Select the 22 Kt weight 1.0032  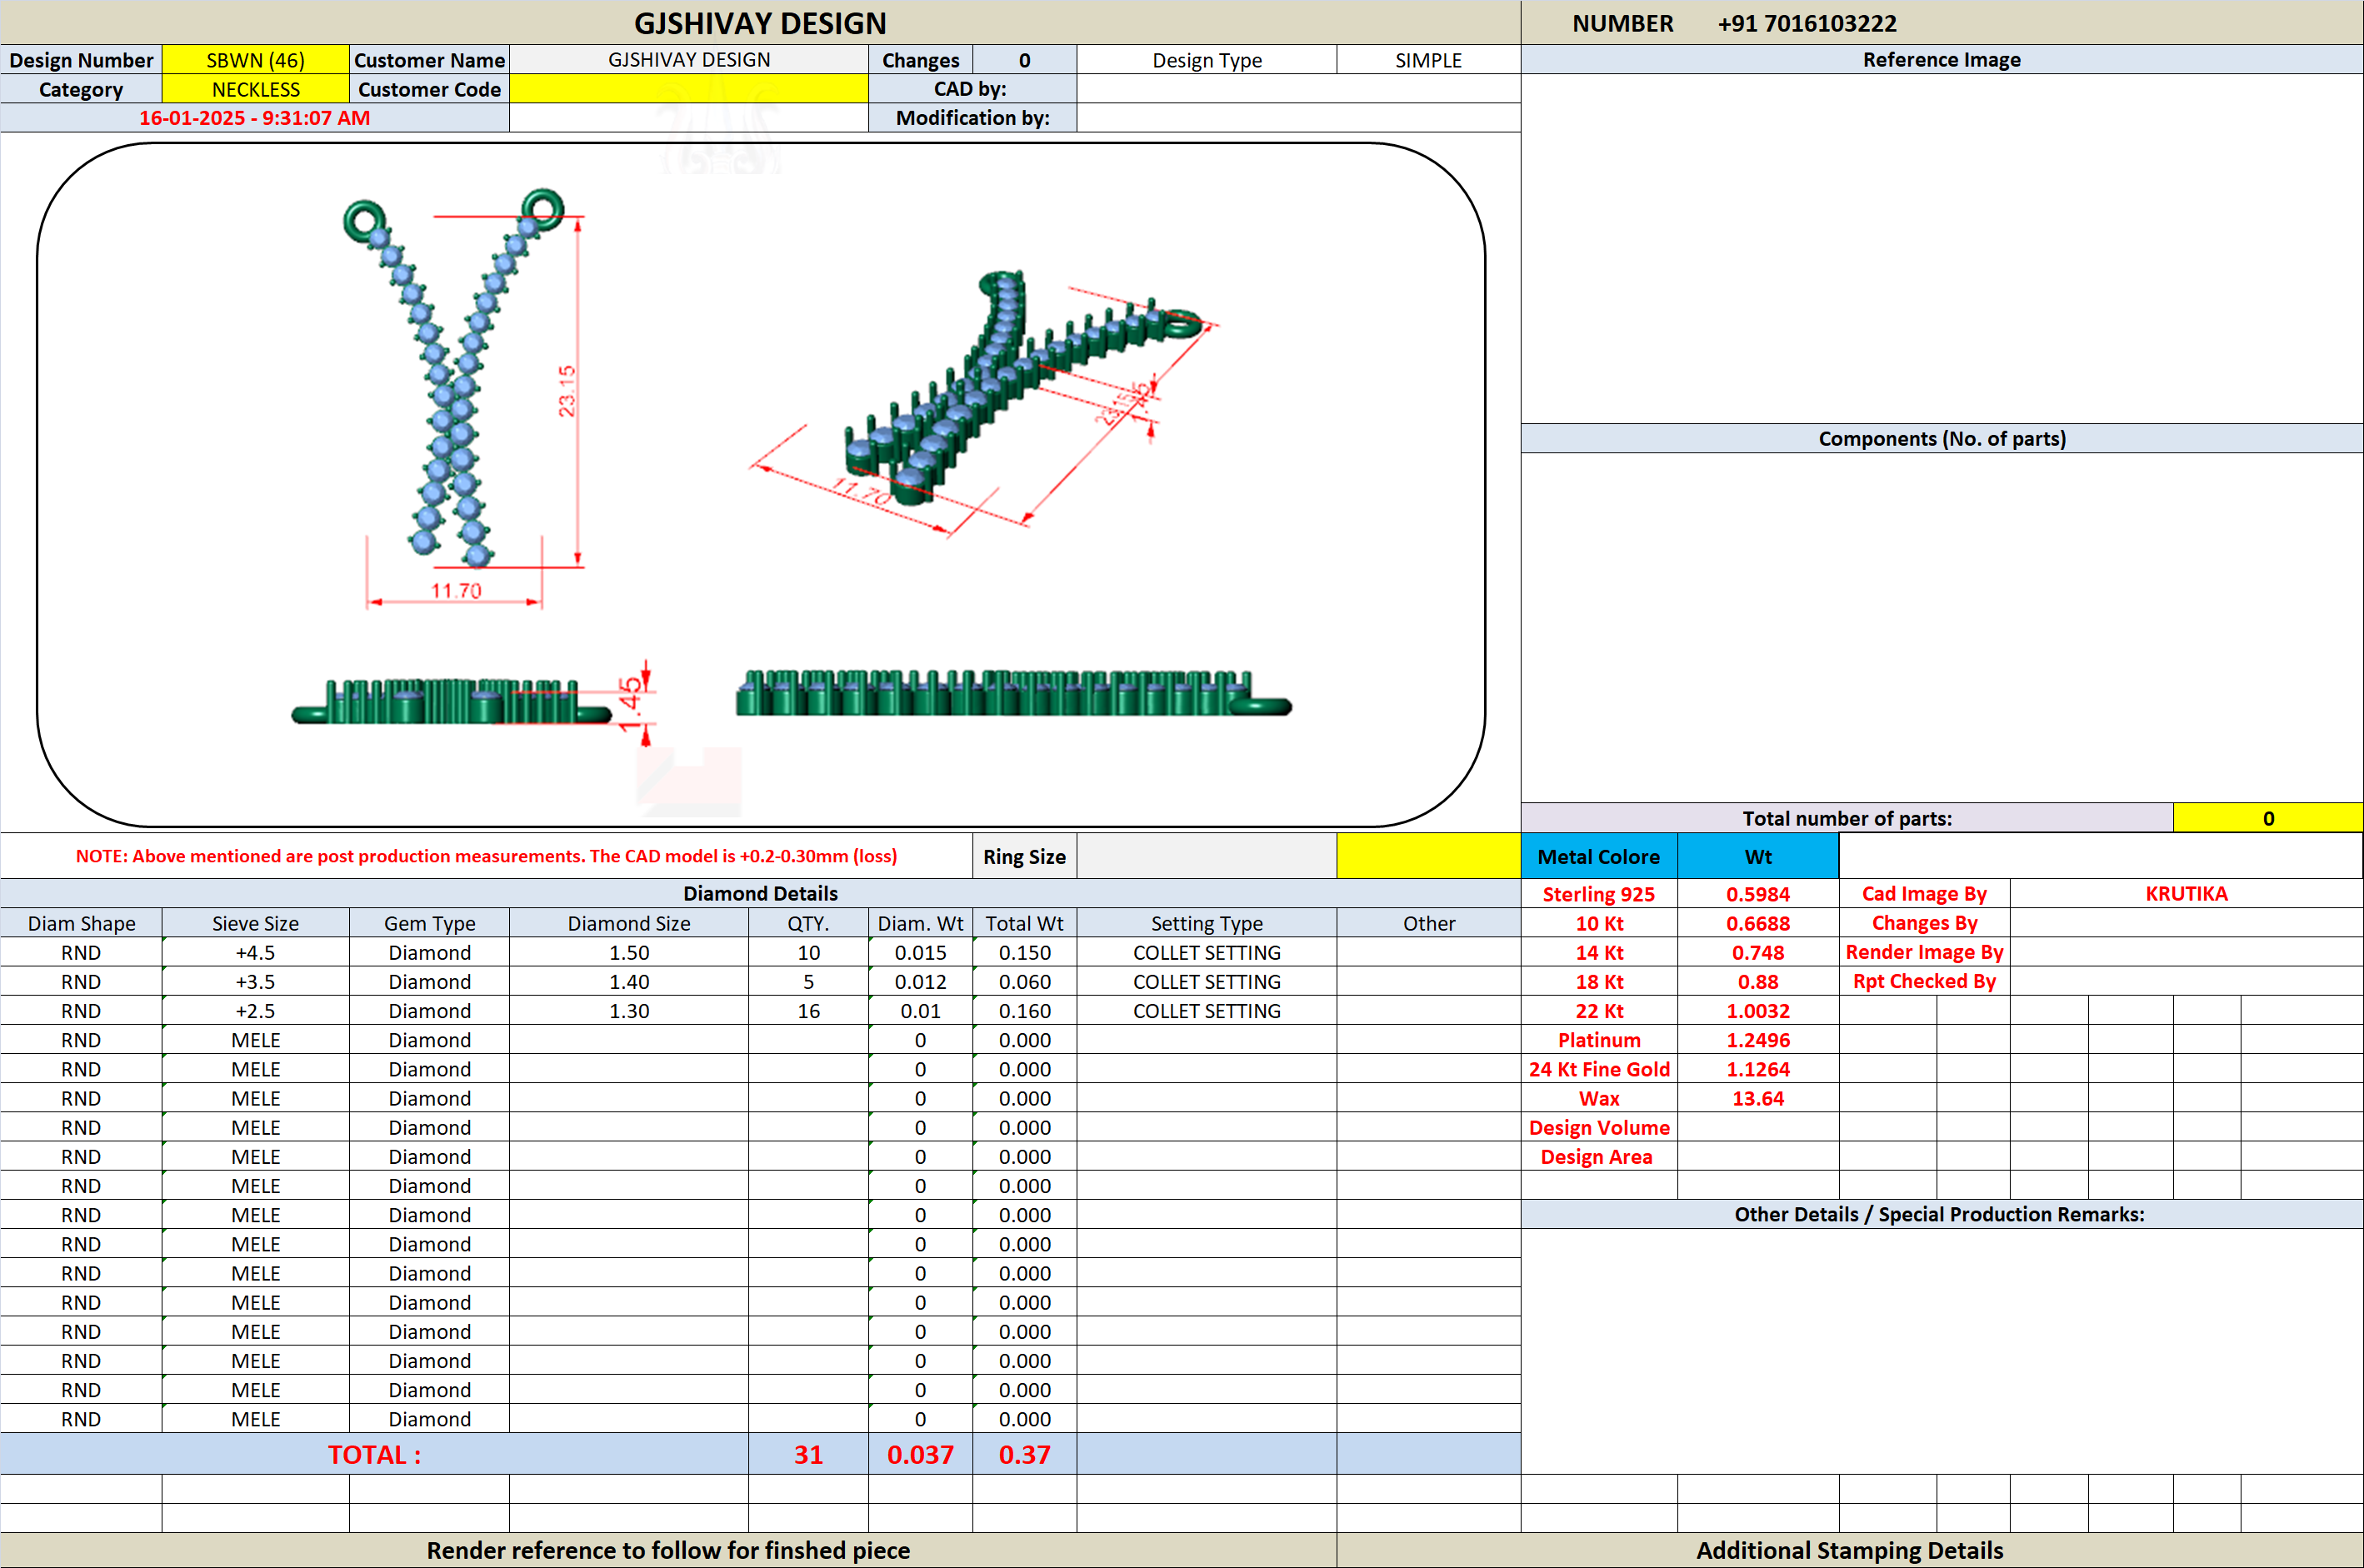[x=1758, y=1010]
